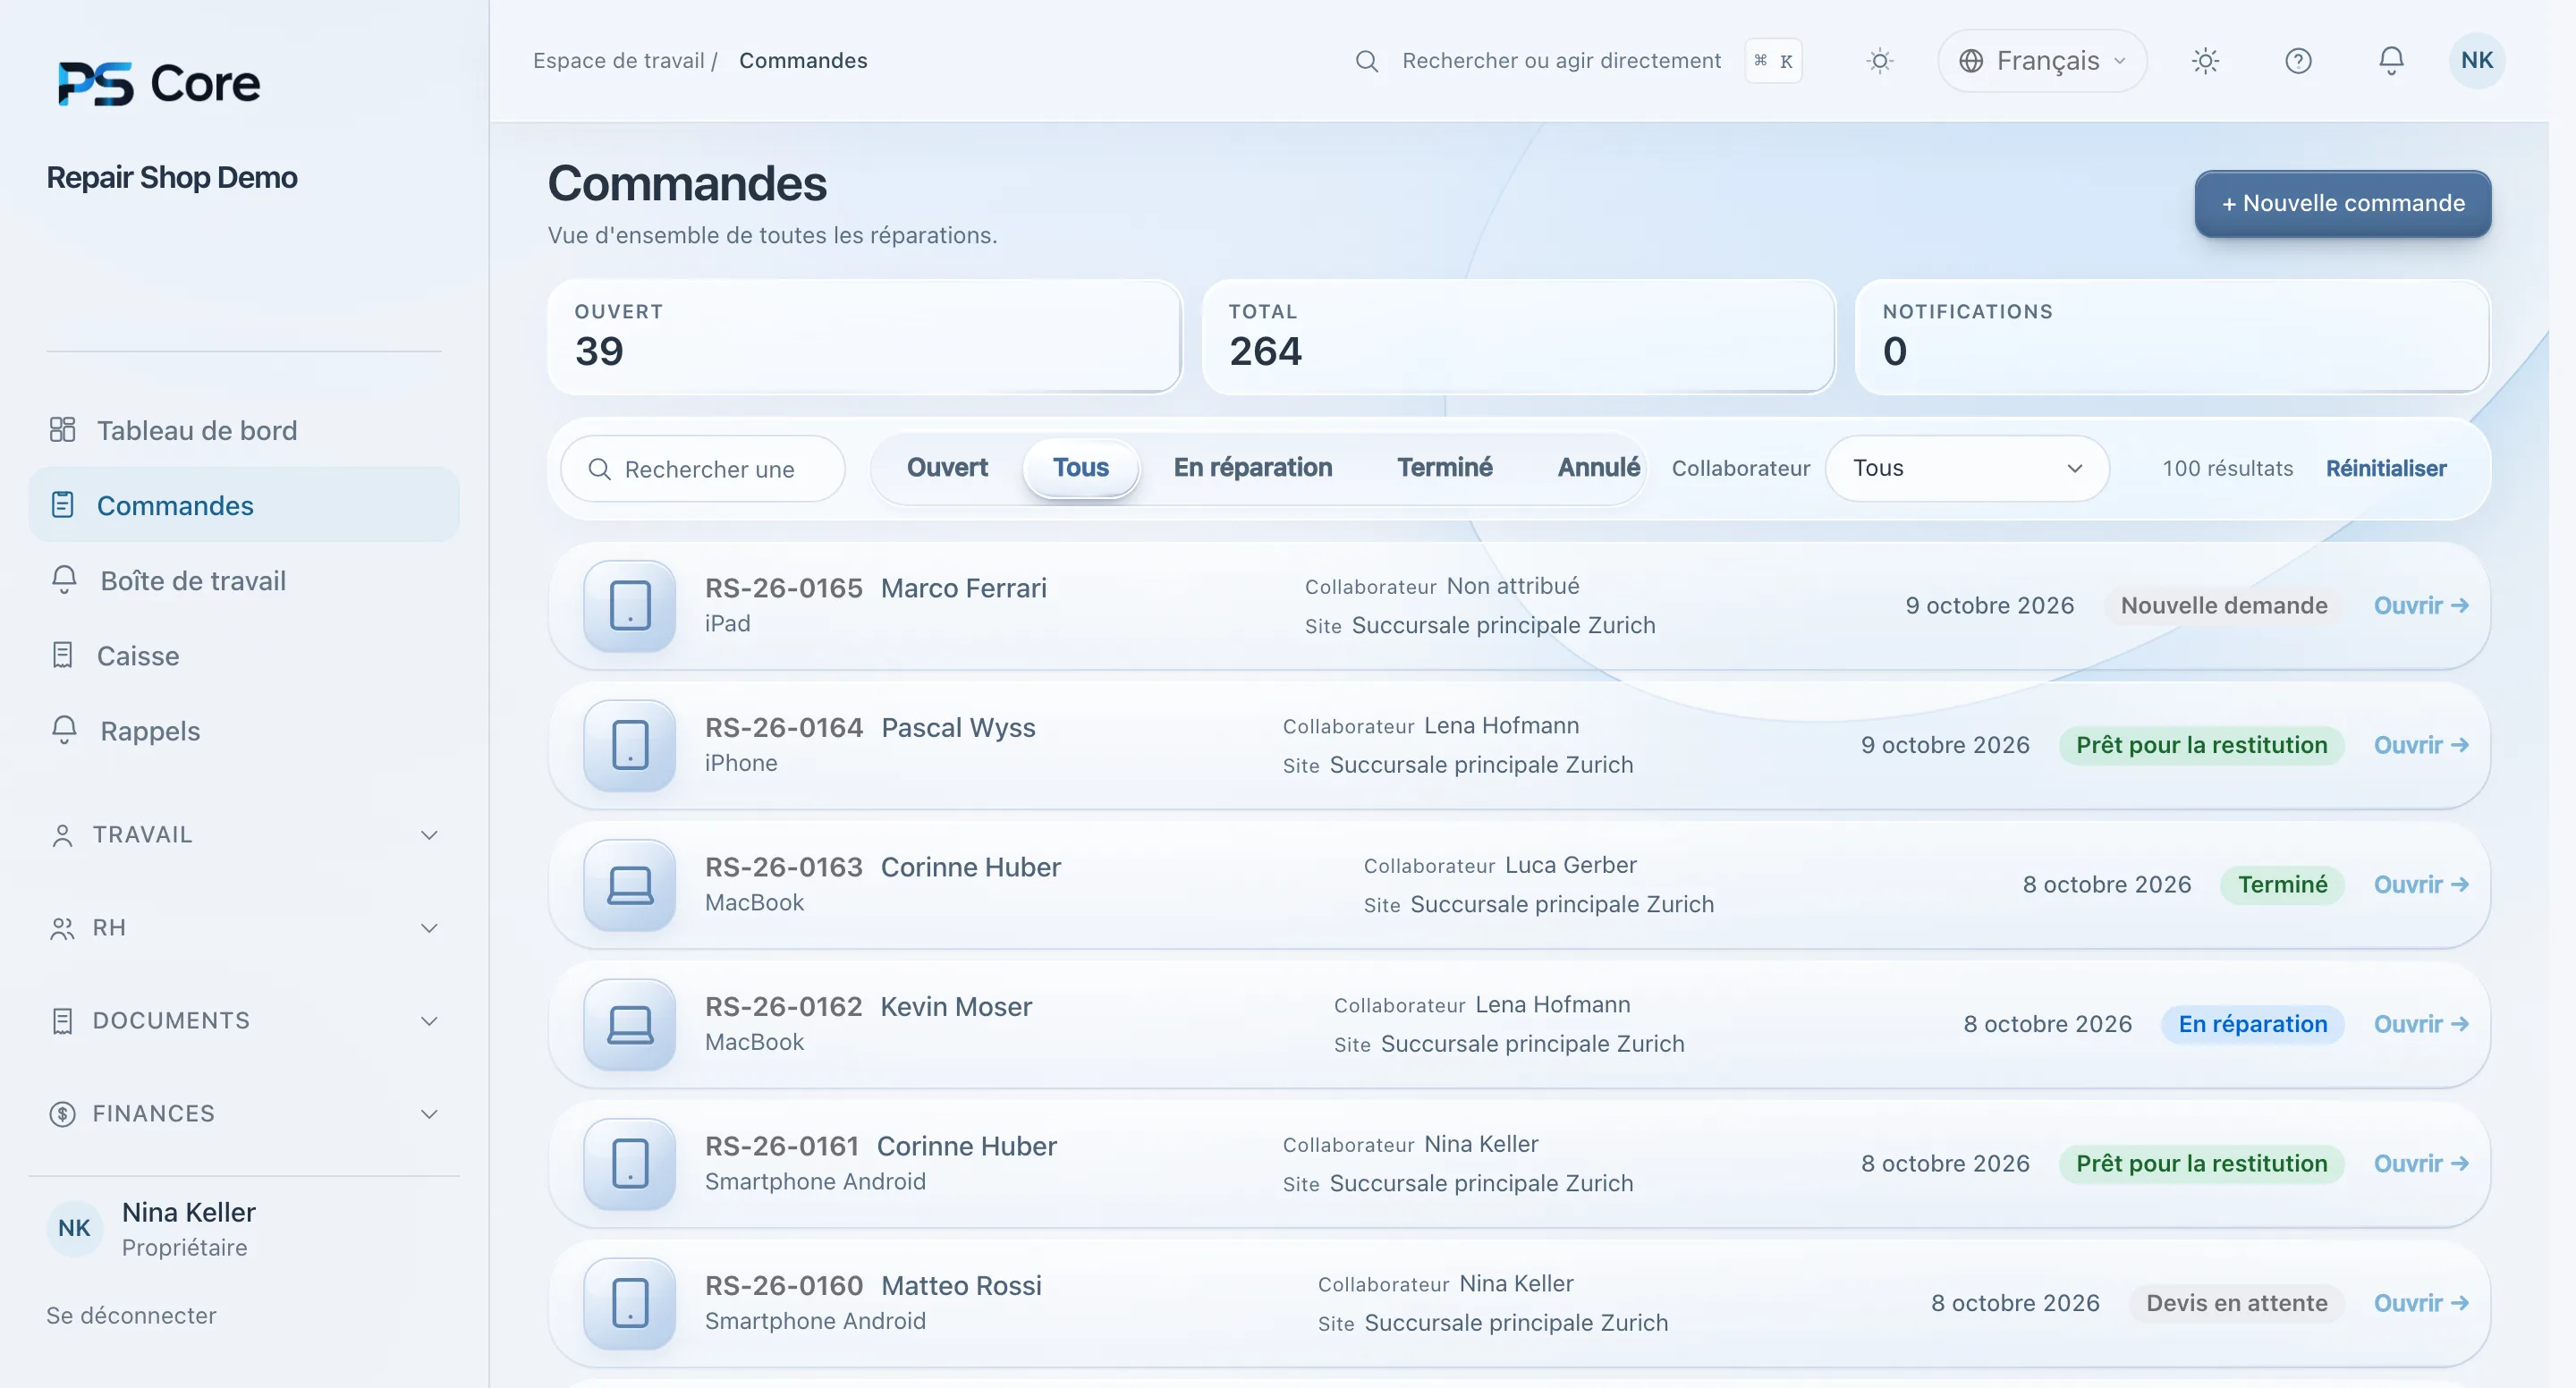The image size is (2576, 1388).
Task: Click the PS Core logo
Action: [159, 83]
